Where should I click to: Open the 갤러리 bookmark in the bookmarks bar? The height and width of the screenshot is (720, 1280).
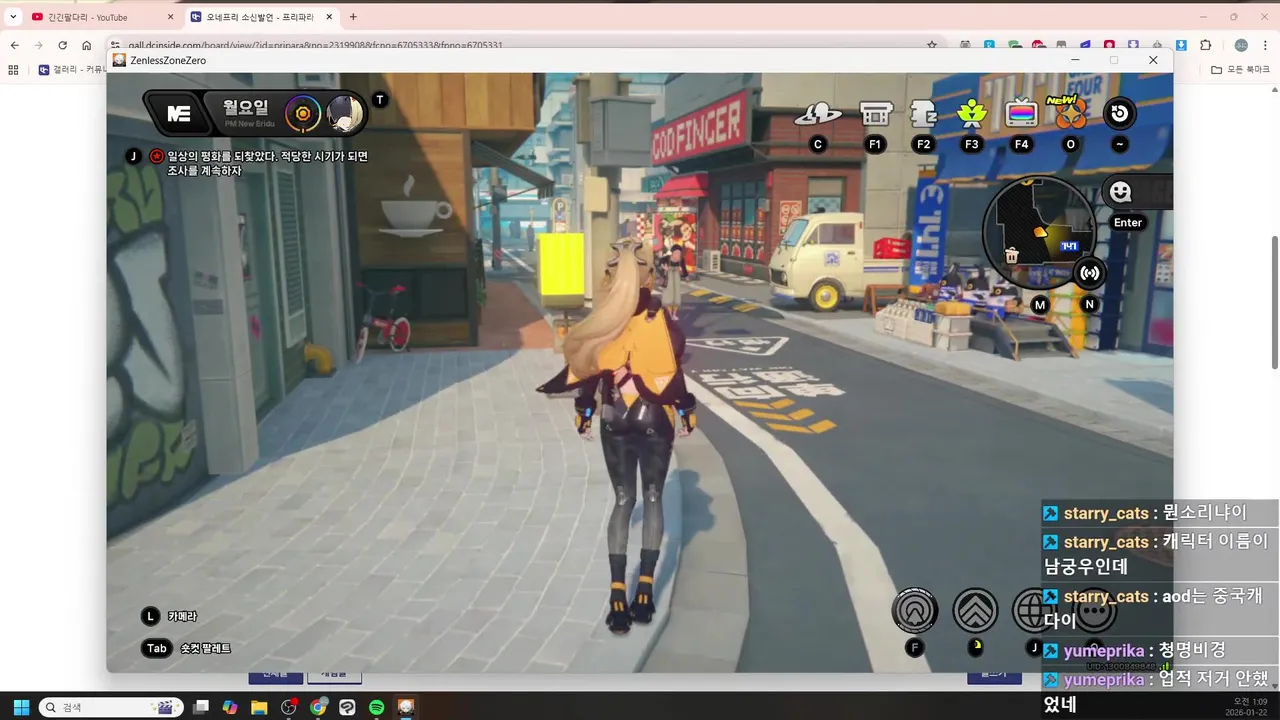(70, 70)
